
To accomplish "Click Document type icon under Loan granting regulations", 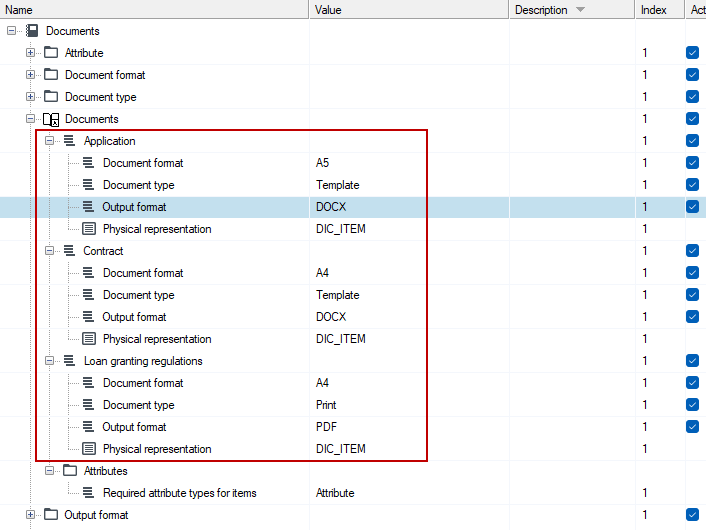I will (88, 404).
